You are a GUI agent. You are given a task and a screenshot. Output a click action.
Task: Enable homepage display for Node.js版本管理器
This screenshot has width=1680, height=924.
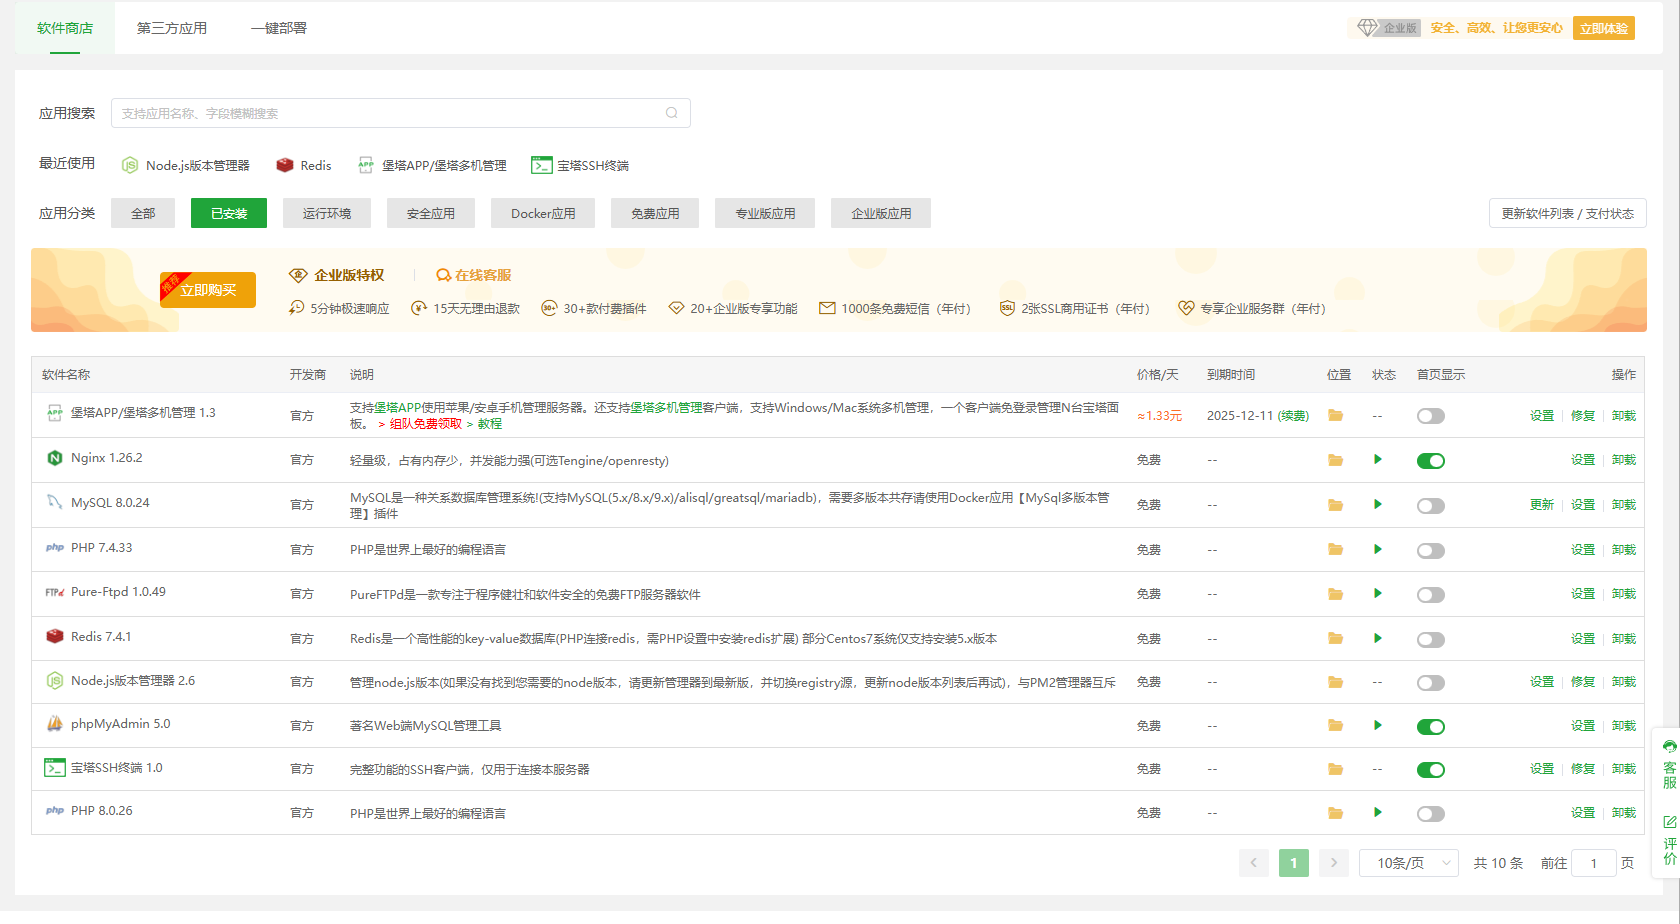(1431, 683)
